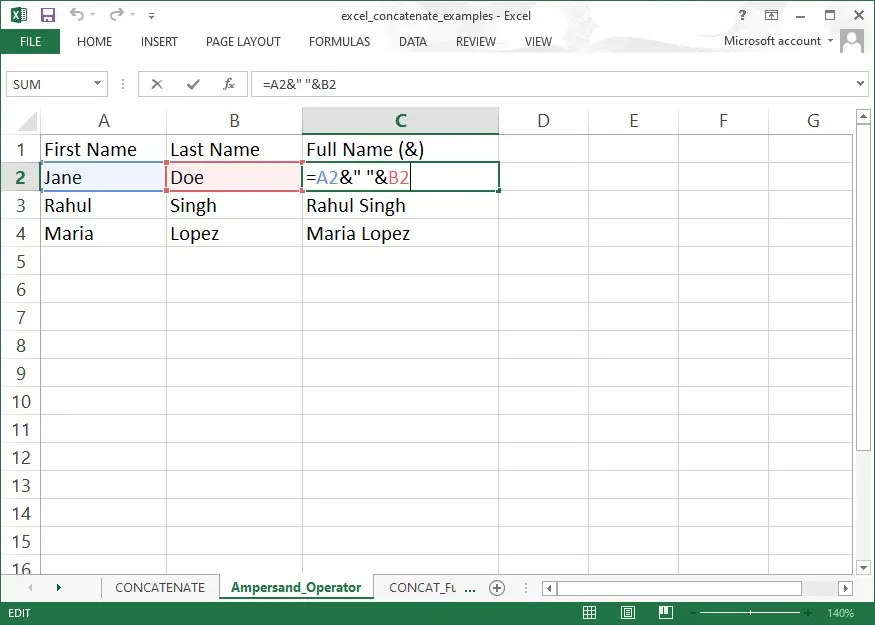Toggle the Ribbon Display Options button
Viewport: 875px width, 625px height.
click(x=771, y=15)
